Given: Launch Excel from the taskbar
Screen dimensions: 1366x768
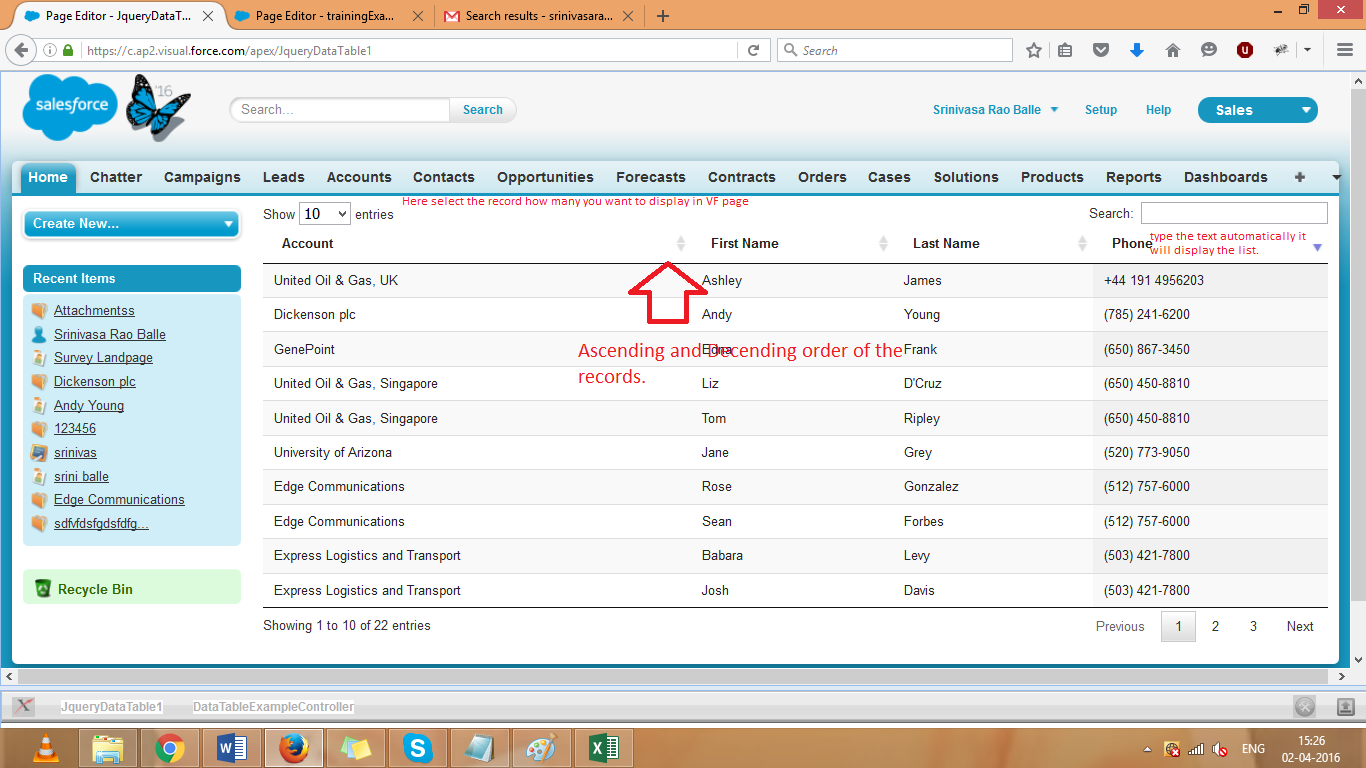Looking at the screenshot, I should (x=604, y=747).
